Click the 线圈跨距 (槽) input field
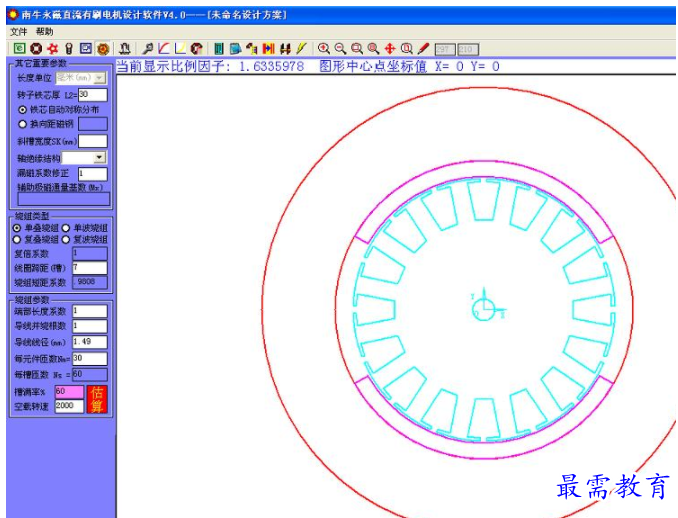678x518 pixels. (x=90, y=268)
